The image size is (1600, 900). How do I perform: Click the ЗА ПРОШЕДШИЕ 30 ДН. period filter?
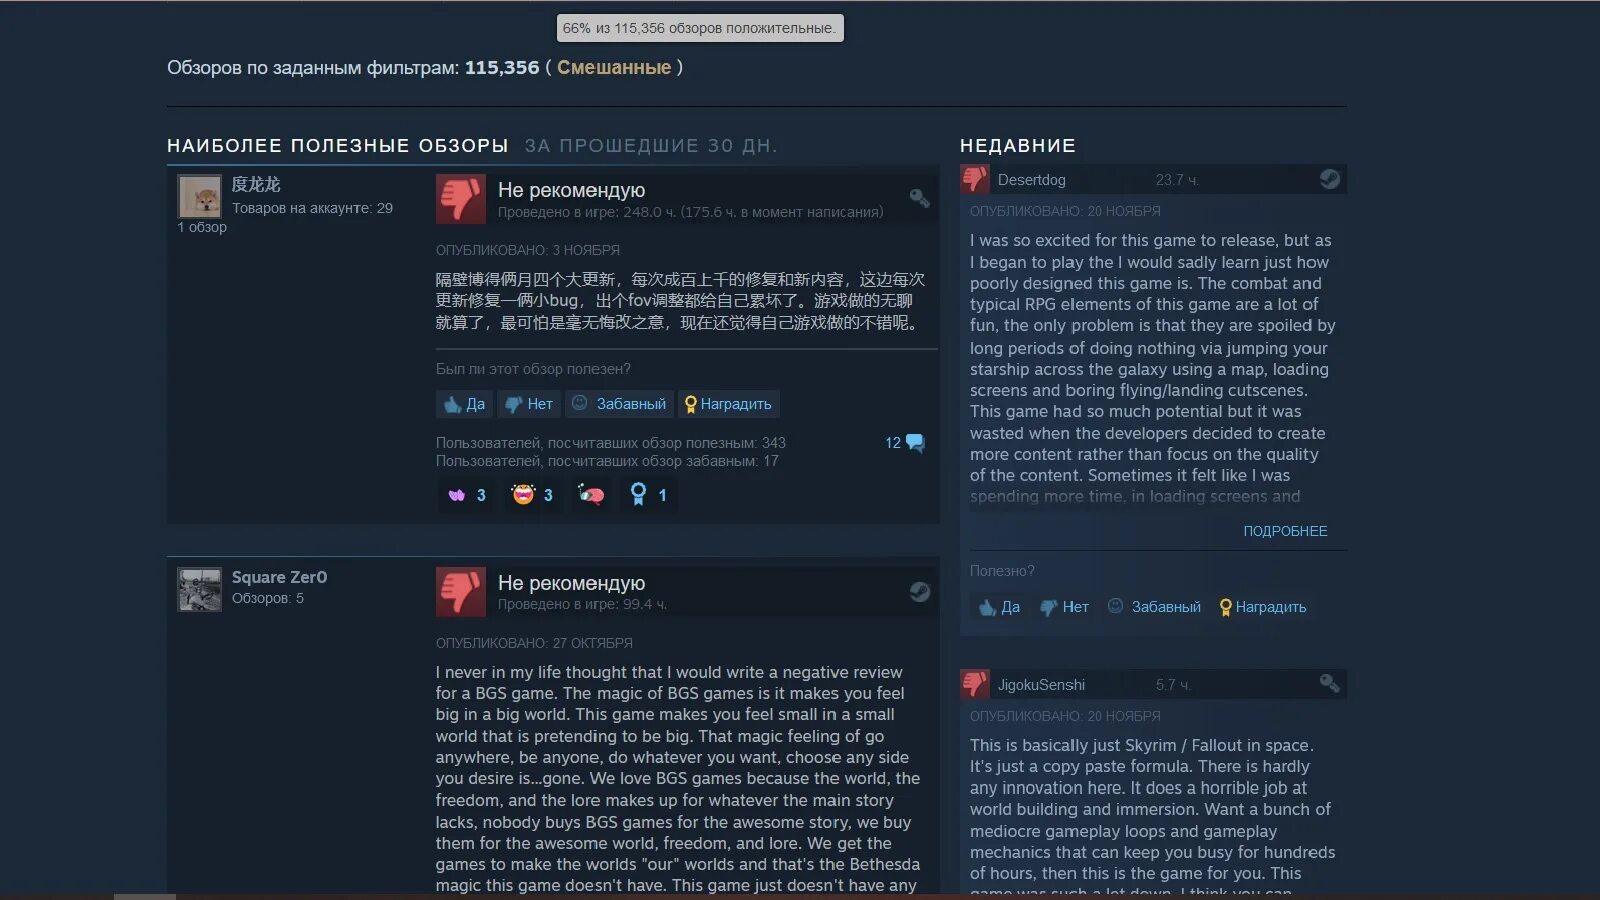[651, 146]
